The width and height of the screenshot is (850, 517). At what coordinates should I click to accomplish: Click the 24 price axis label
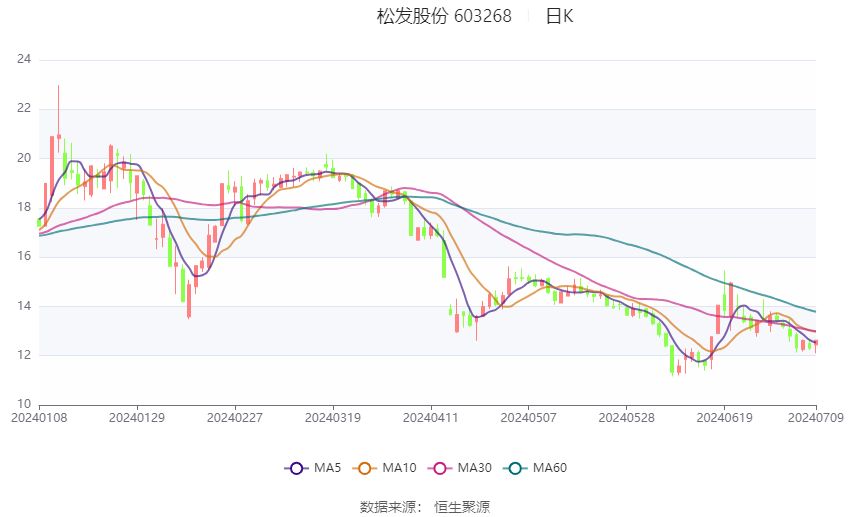24,59
